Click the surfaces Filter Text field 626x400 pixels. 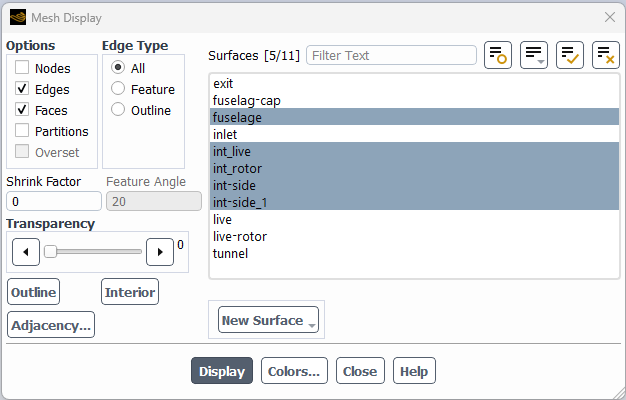coord(391,55)
